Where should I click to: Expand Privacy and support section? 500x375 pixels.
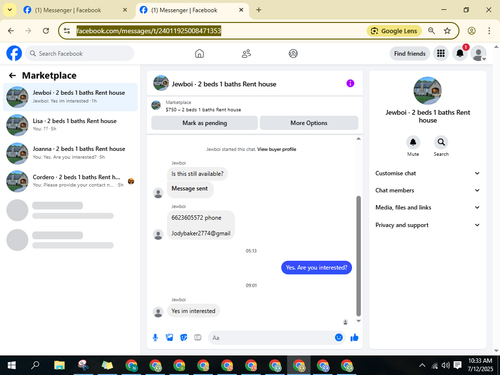(428, 225)
